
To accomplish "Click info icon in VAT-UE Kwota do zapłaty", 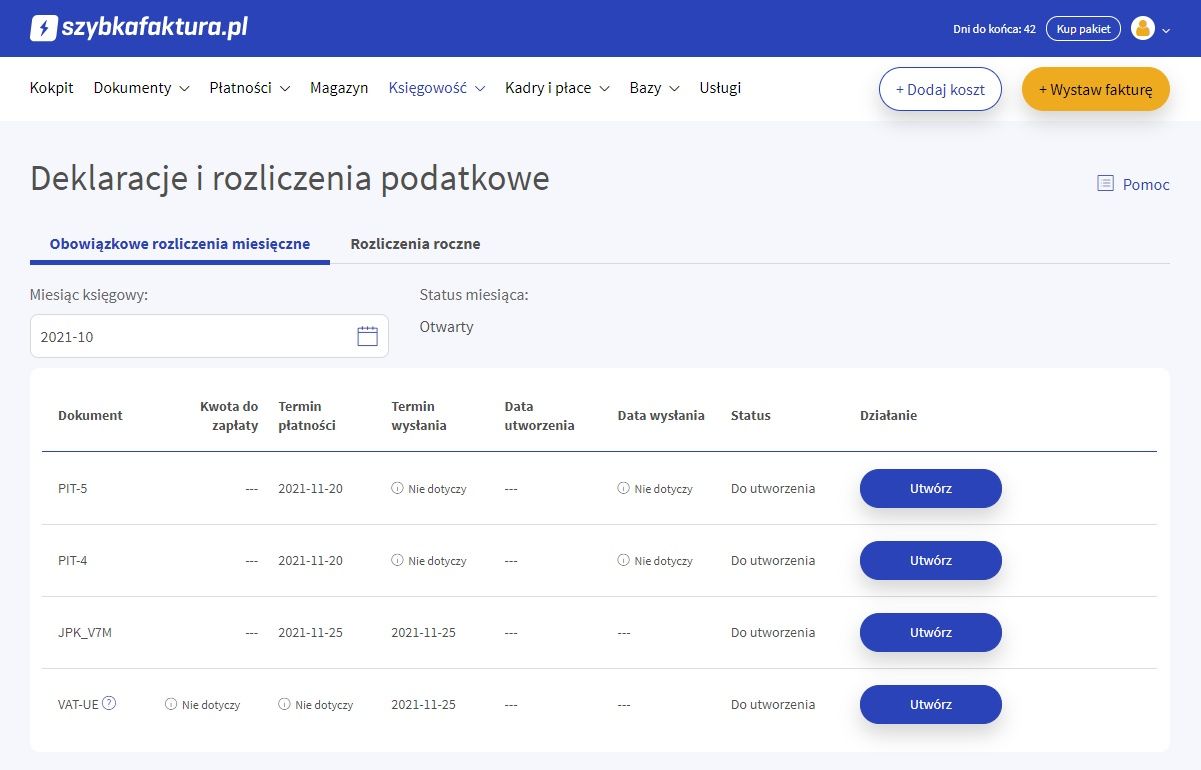I will pos(171,705).
